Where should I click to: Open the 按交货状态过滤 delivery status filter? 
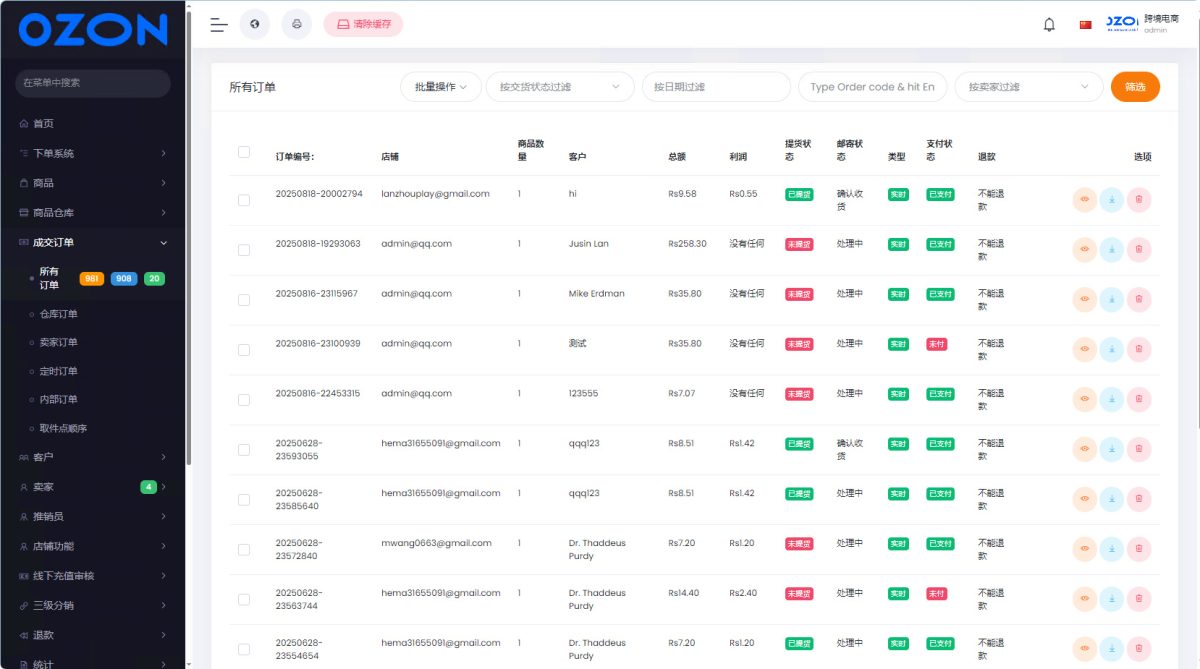[x=560, y=87]
